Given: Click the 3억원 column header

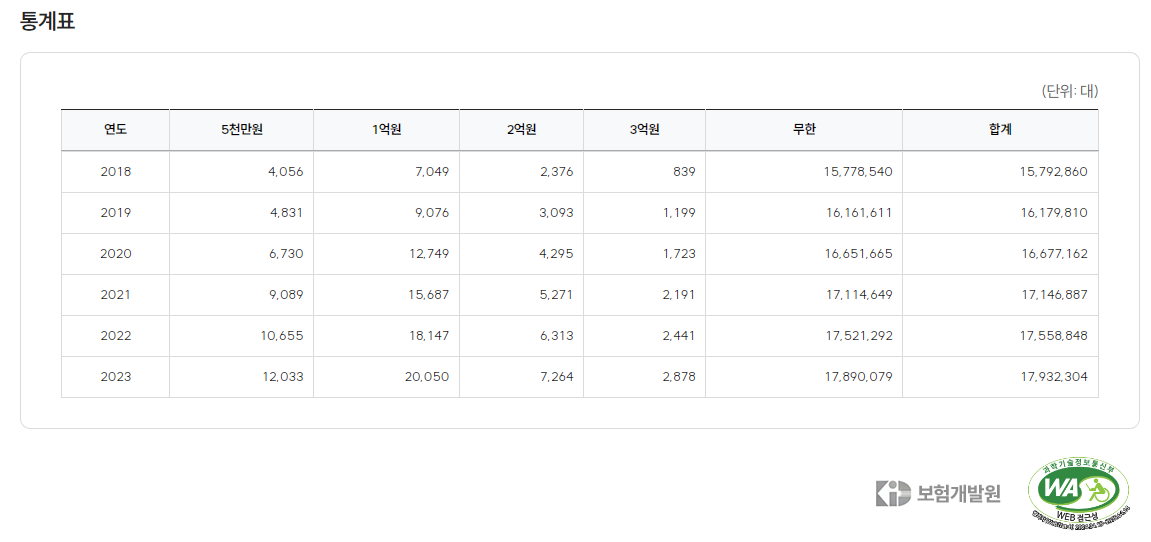Looking at the screenshot, I should [645, 130].
